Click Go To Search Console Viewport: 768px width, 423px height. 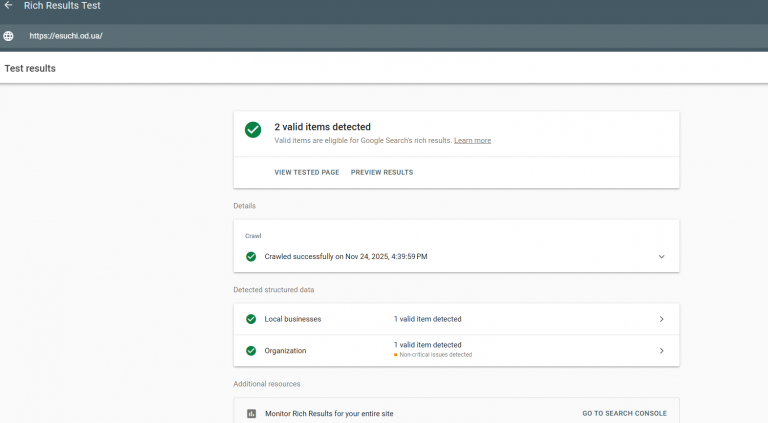tap(624, 413)
